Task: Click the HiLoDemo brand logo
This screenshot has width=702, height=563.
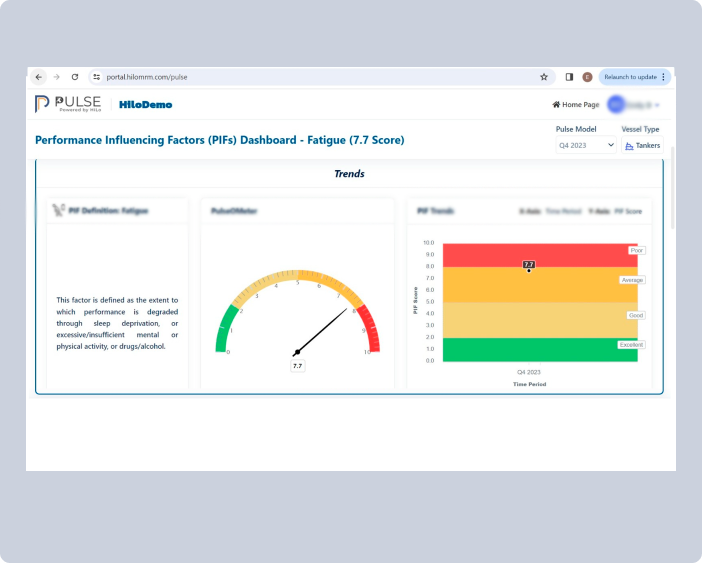Action: pos(145,104)
